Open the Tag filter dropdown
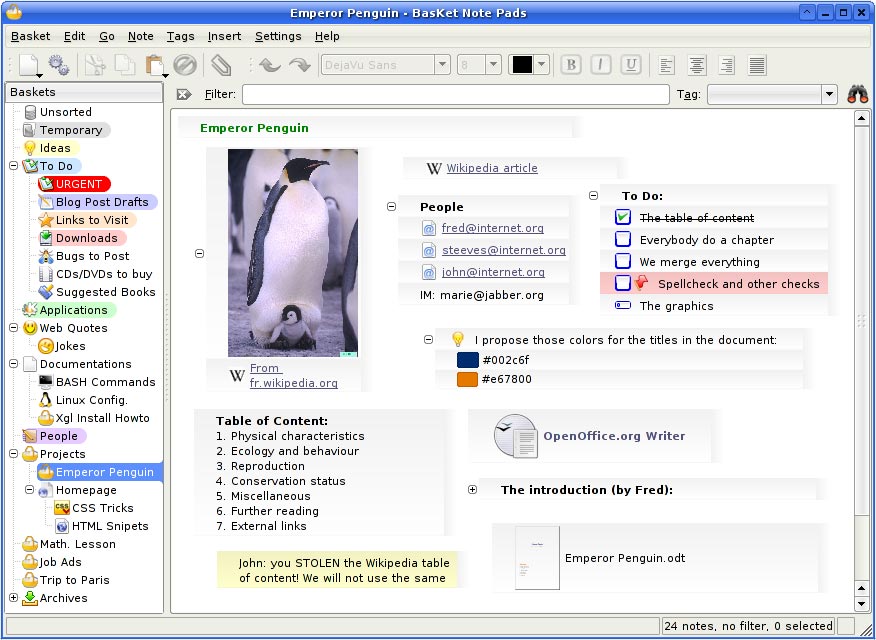876x640 pixels. 828,94
